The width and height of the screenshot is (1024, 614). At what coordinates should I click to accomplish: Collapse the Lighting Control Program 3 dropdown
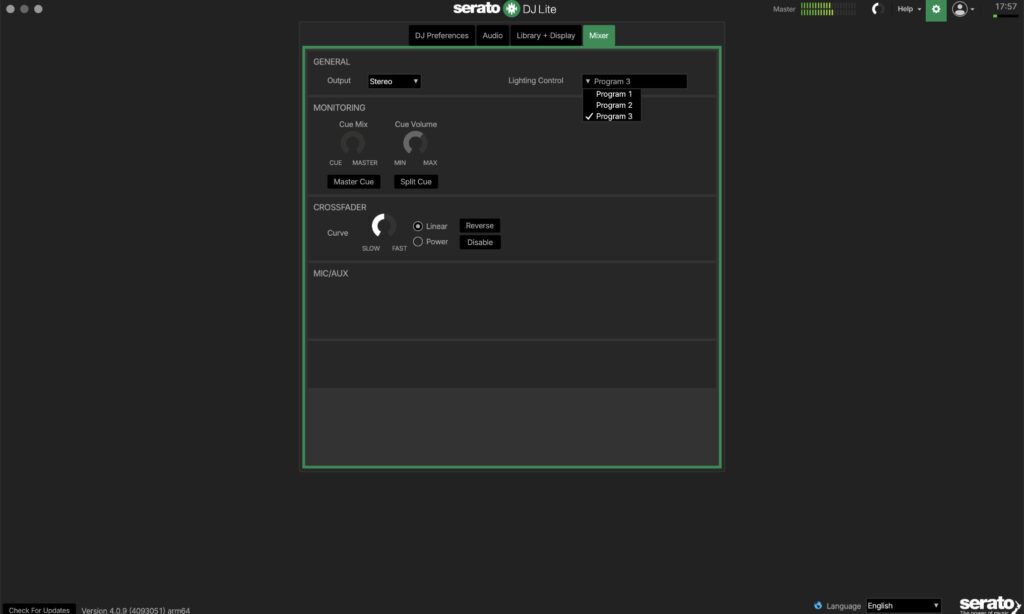coord(634,81)
